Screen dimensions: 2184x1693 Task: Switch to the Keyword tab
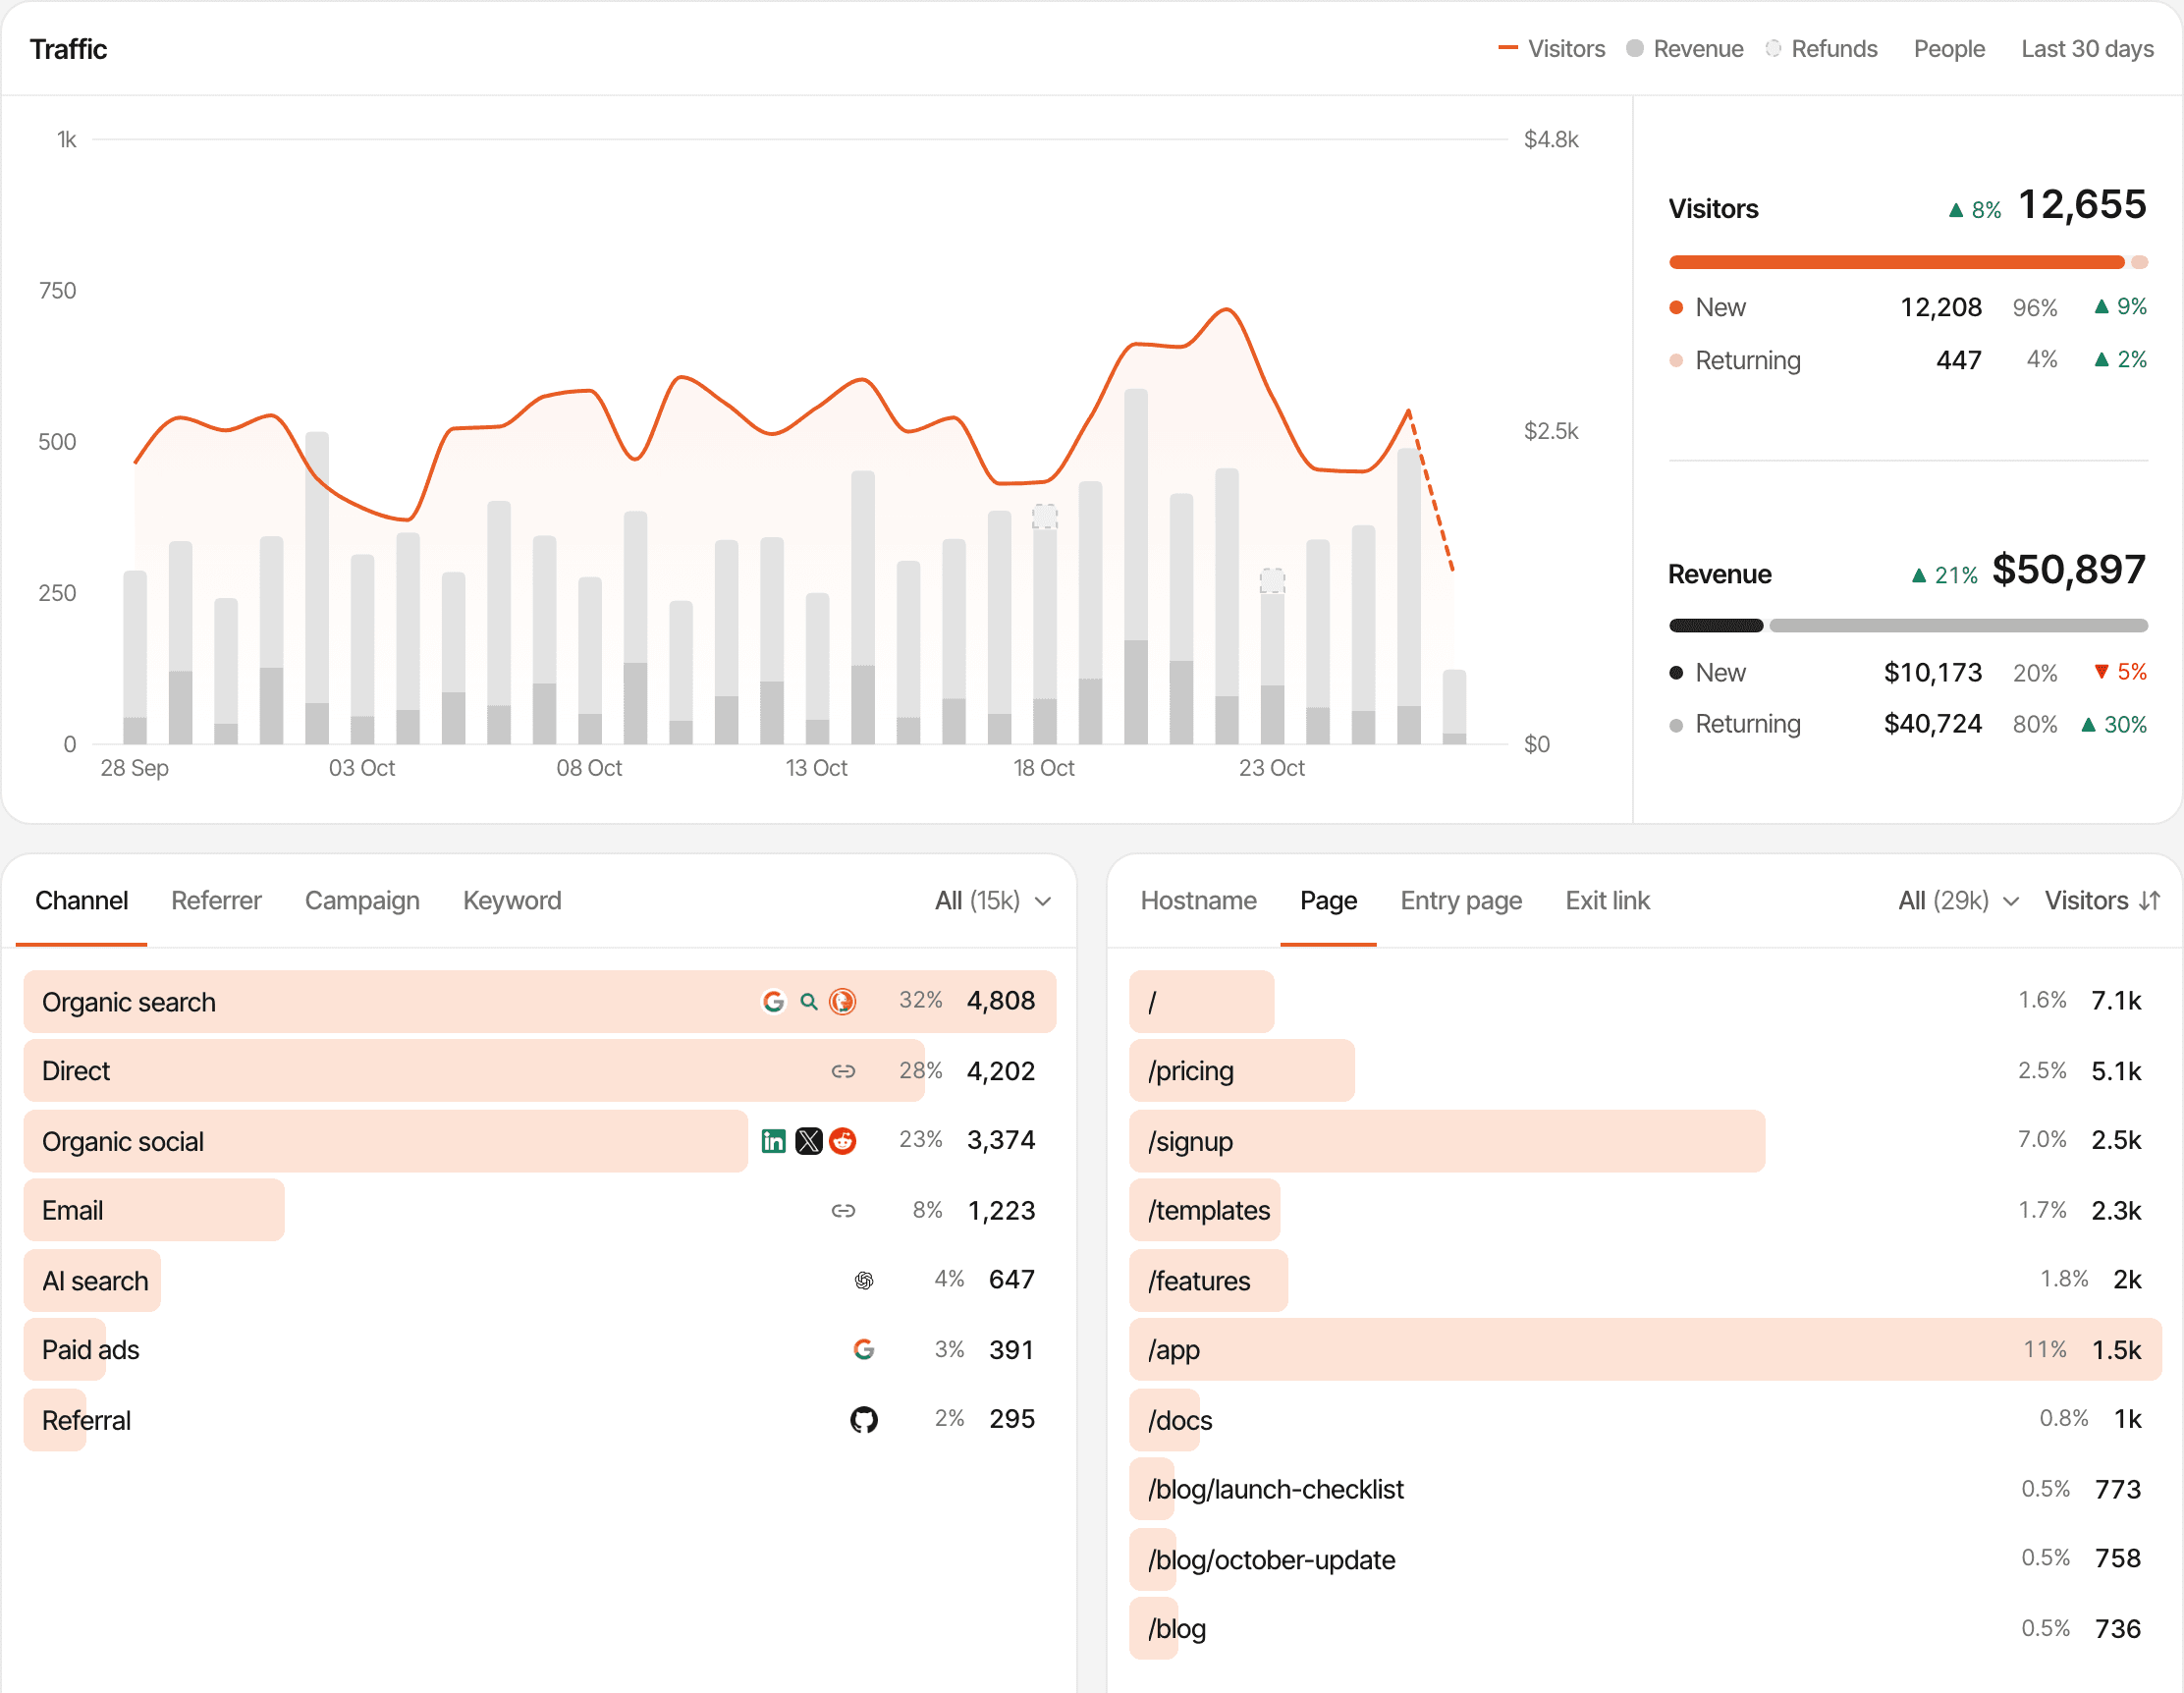pos(512,901)
